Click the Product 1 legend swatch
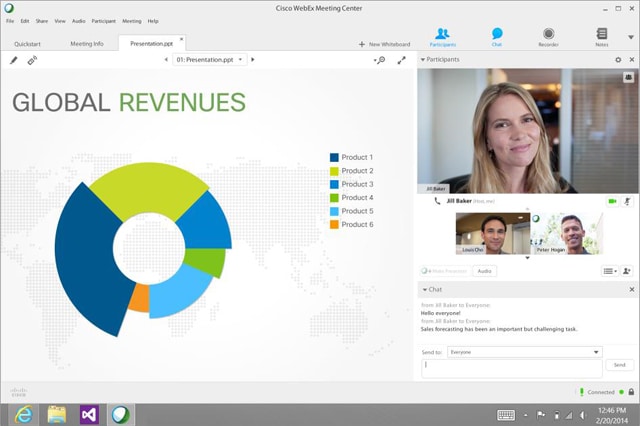 (x=334, y=158)
